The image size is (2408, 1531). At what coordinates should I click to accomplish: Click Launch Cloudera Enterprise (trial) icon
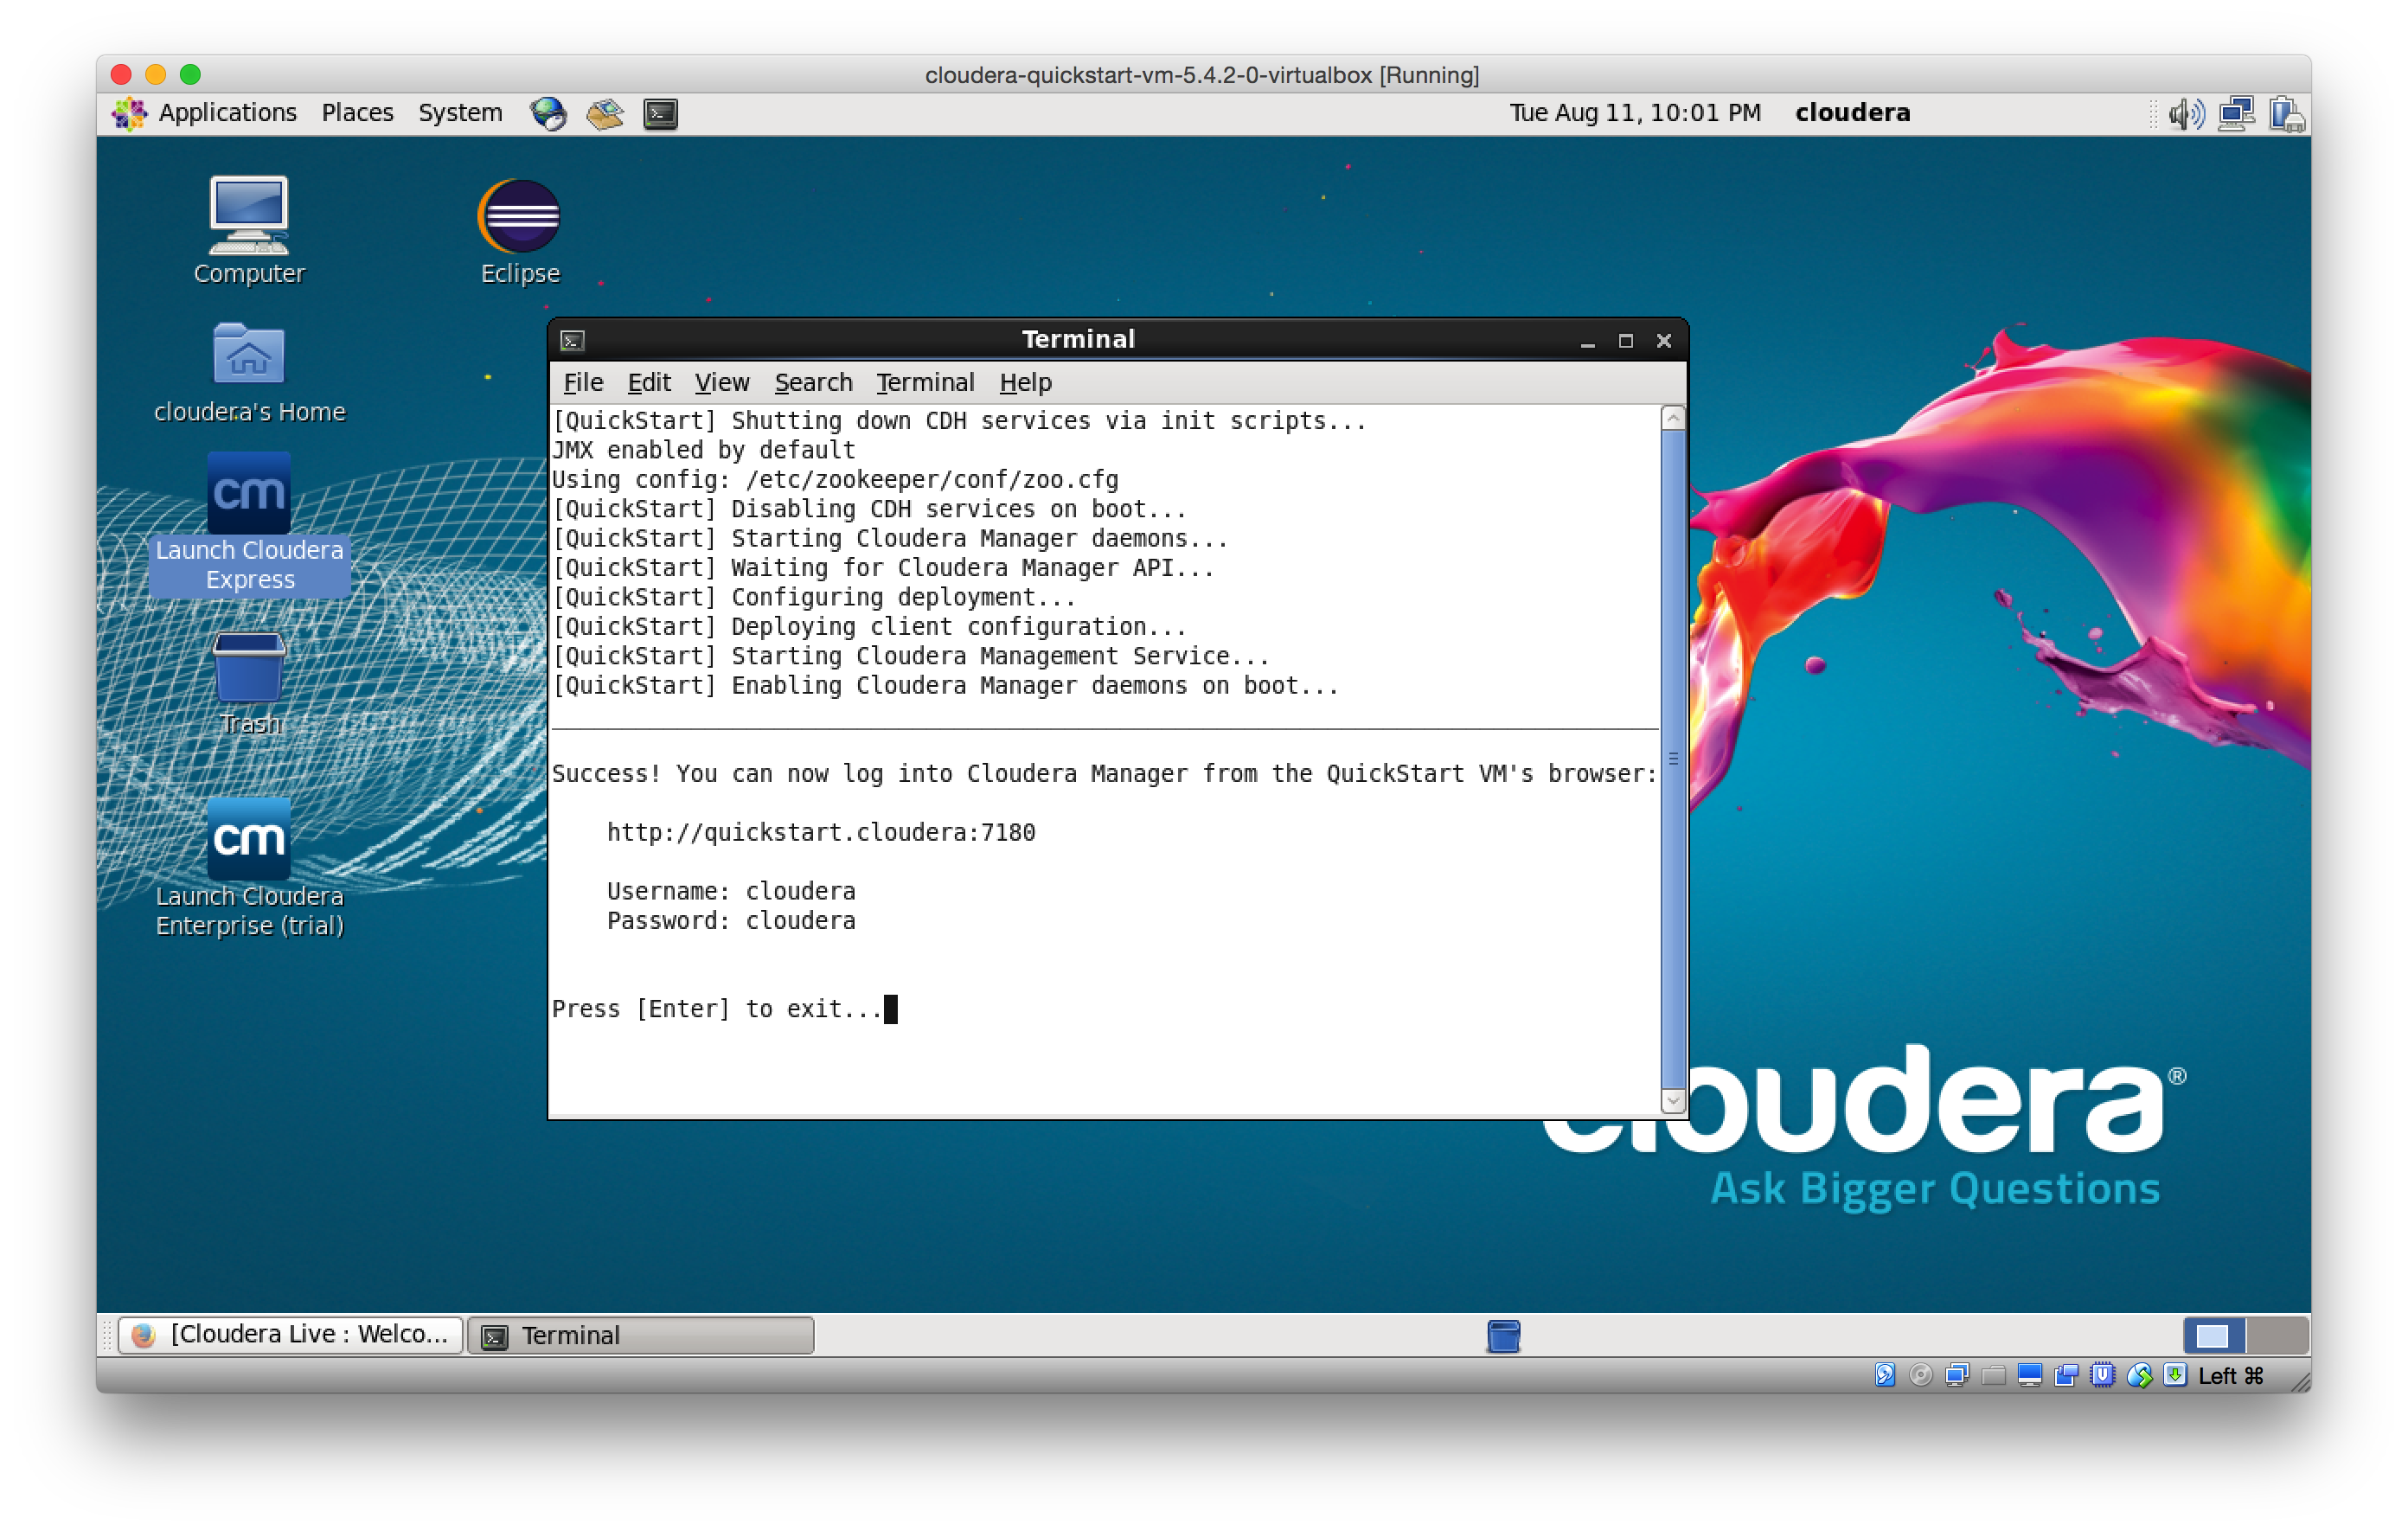(x=248, y=840)
